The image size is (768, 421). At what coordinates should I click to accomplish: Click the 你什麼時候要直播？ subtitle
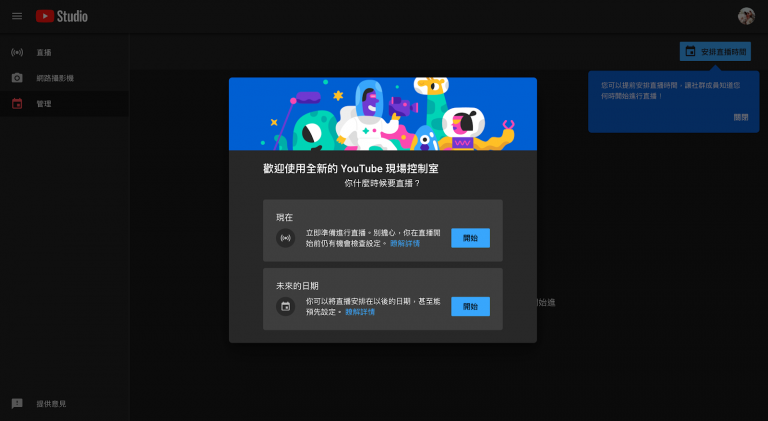tap(383, 183)
